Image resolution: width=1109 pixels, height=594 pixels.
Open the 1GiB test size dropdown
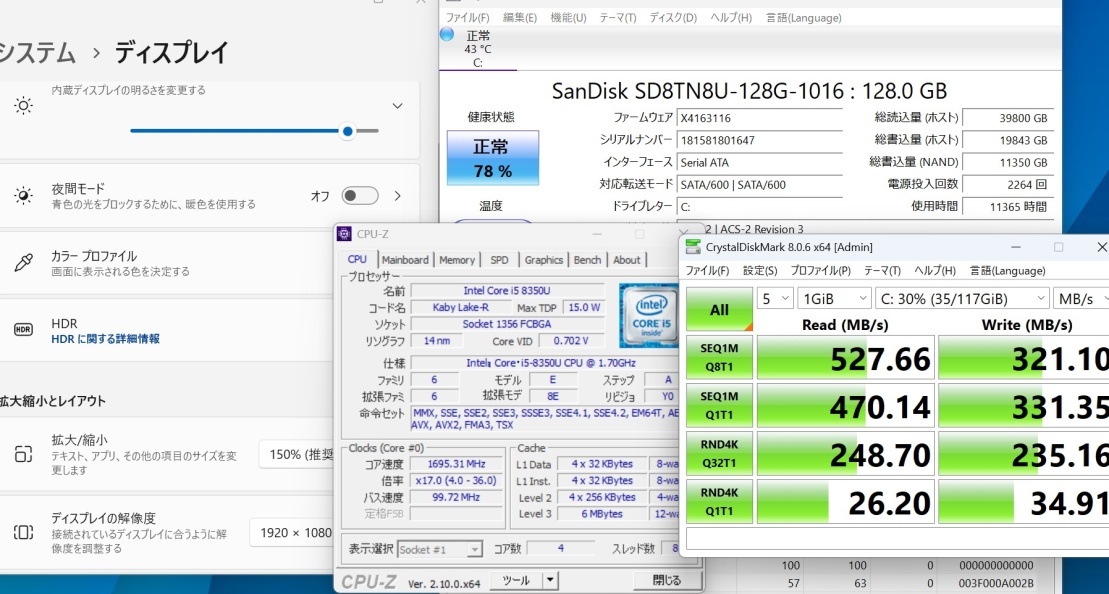click(x=834, y=298)
